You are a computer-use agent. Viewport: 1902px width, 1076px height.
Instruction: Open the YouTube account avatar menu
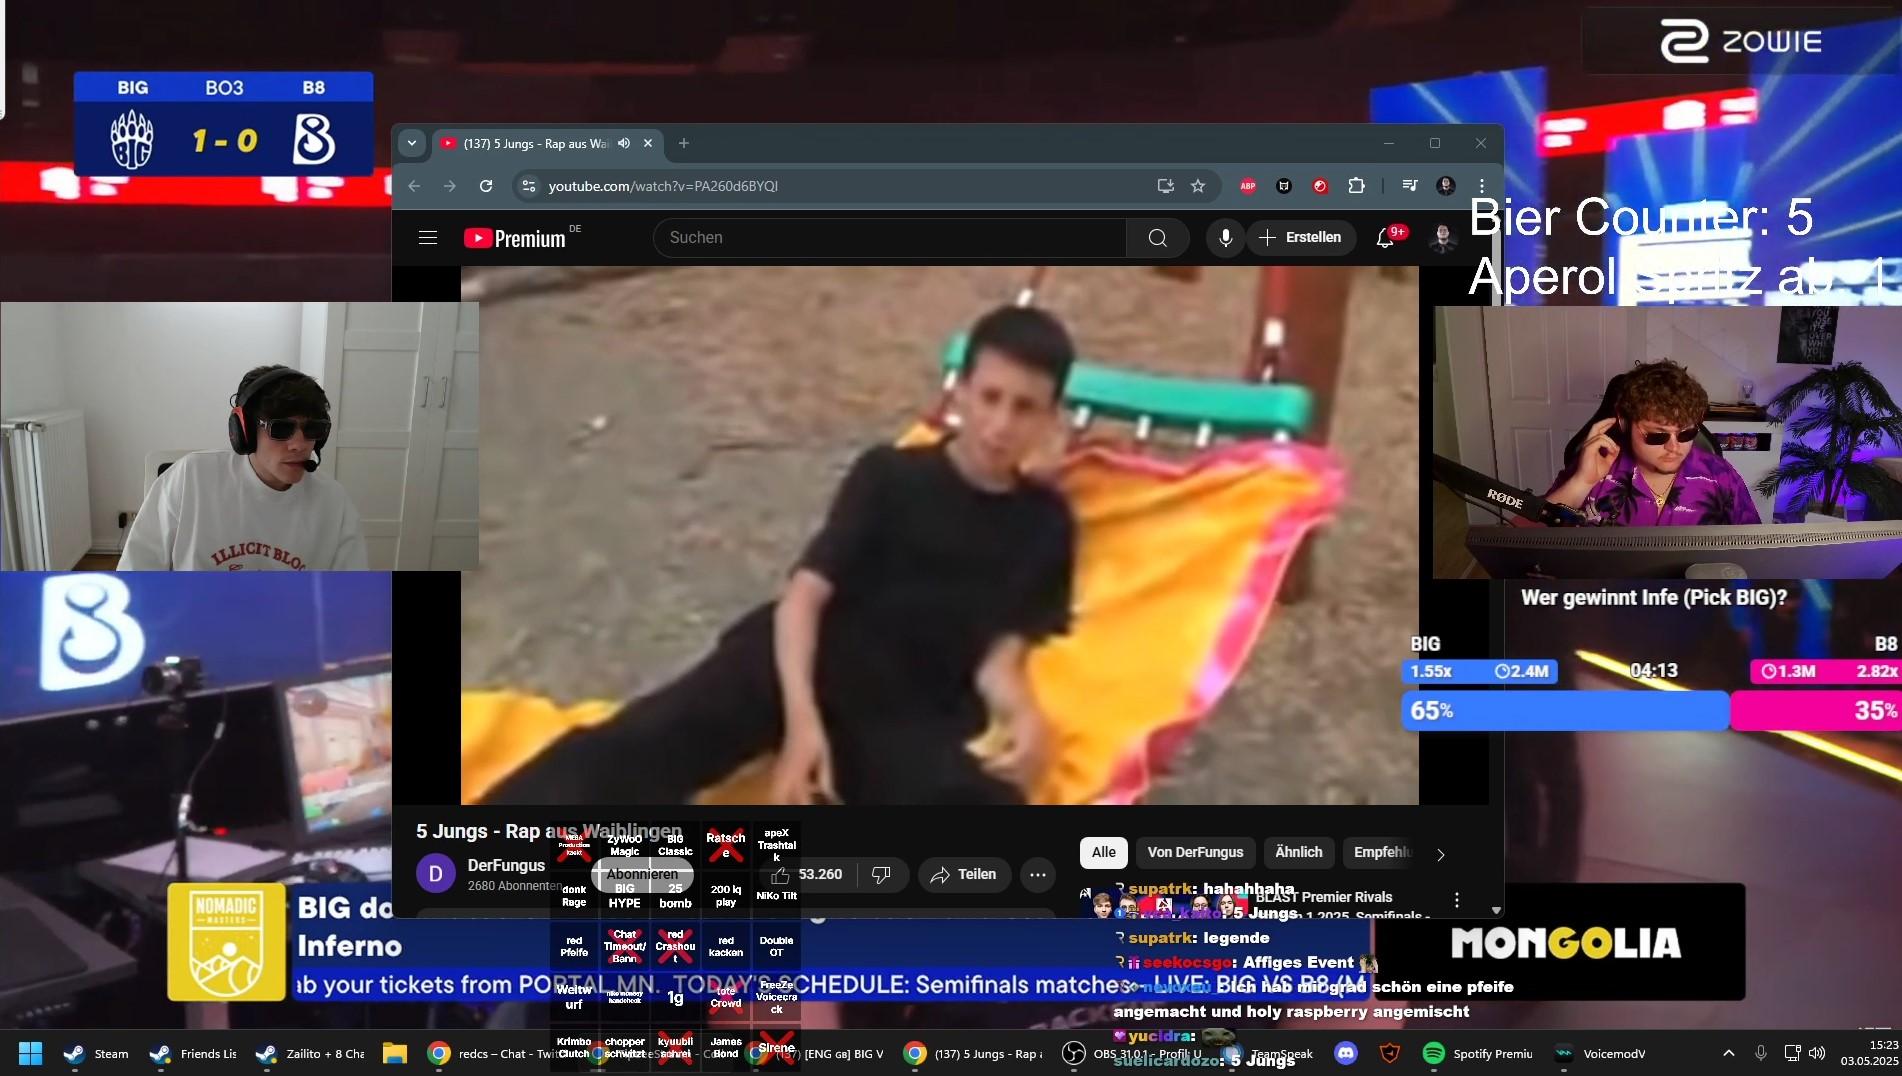[x=1442, y=238]
